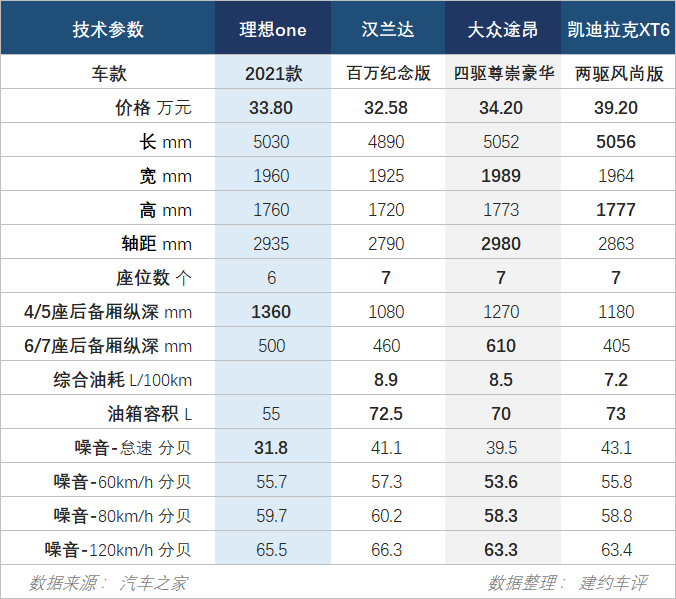The width and height of the screenshot is (676, 599).
Task: Select length value 5052
Action: tap(501, 141)
